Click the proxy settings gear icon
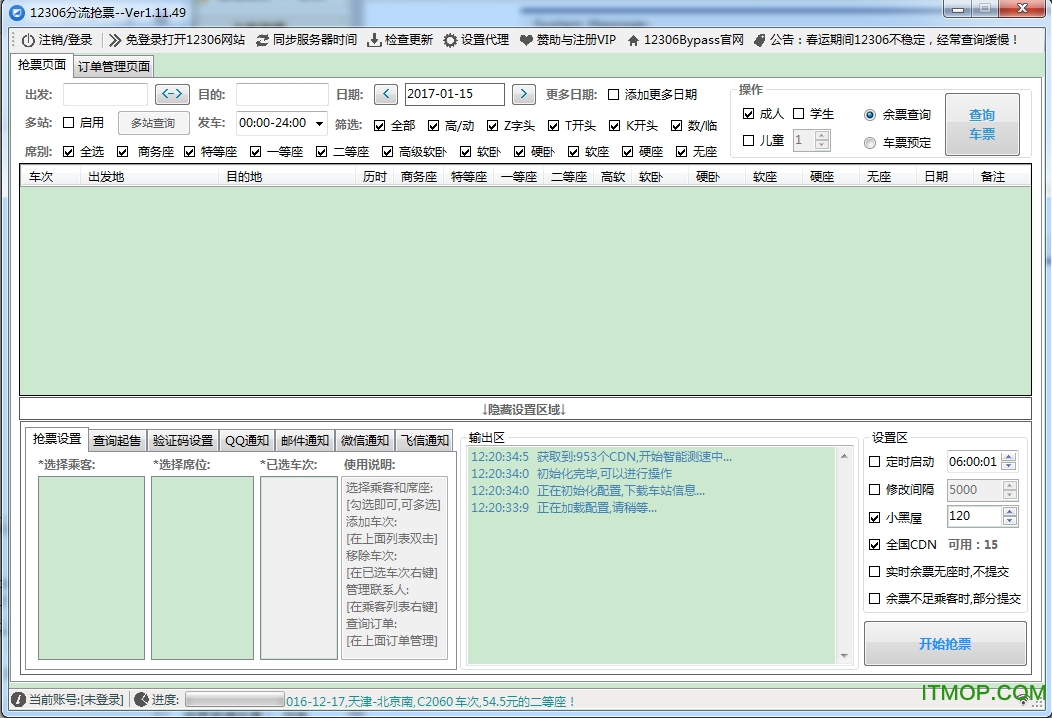The height and width of the screenshot is (718, 1052). tap(450, 40)
